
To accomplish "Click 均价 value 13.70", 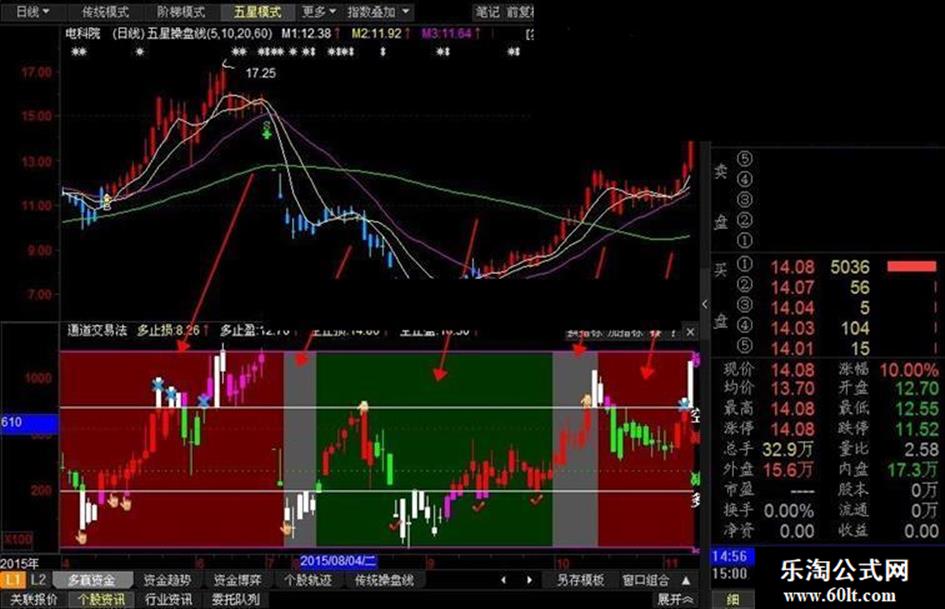I will click(x=793, y=389).
